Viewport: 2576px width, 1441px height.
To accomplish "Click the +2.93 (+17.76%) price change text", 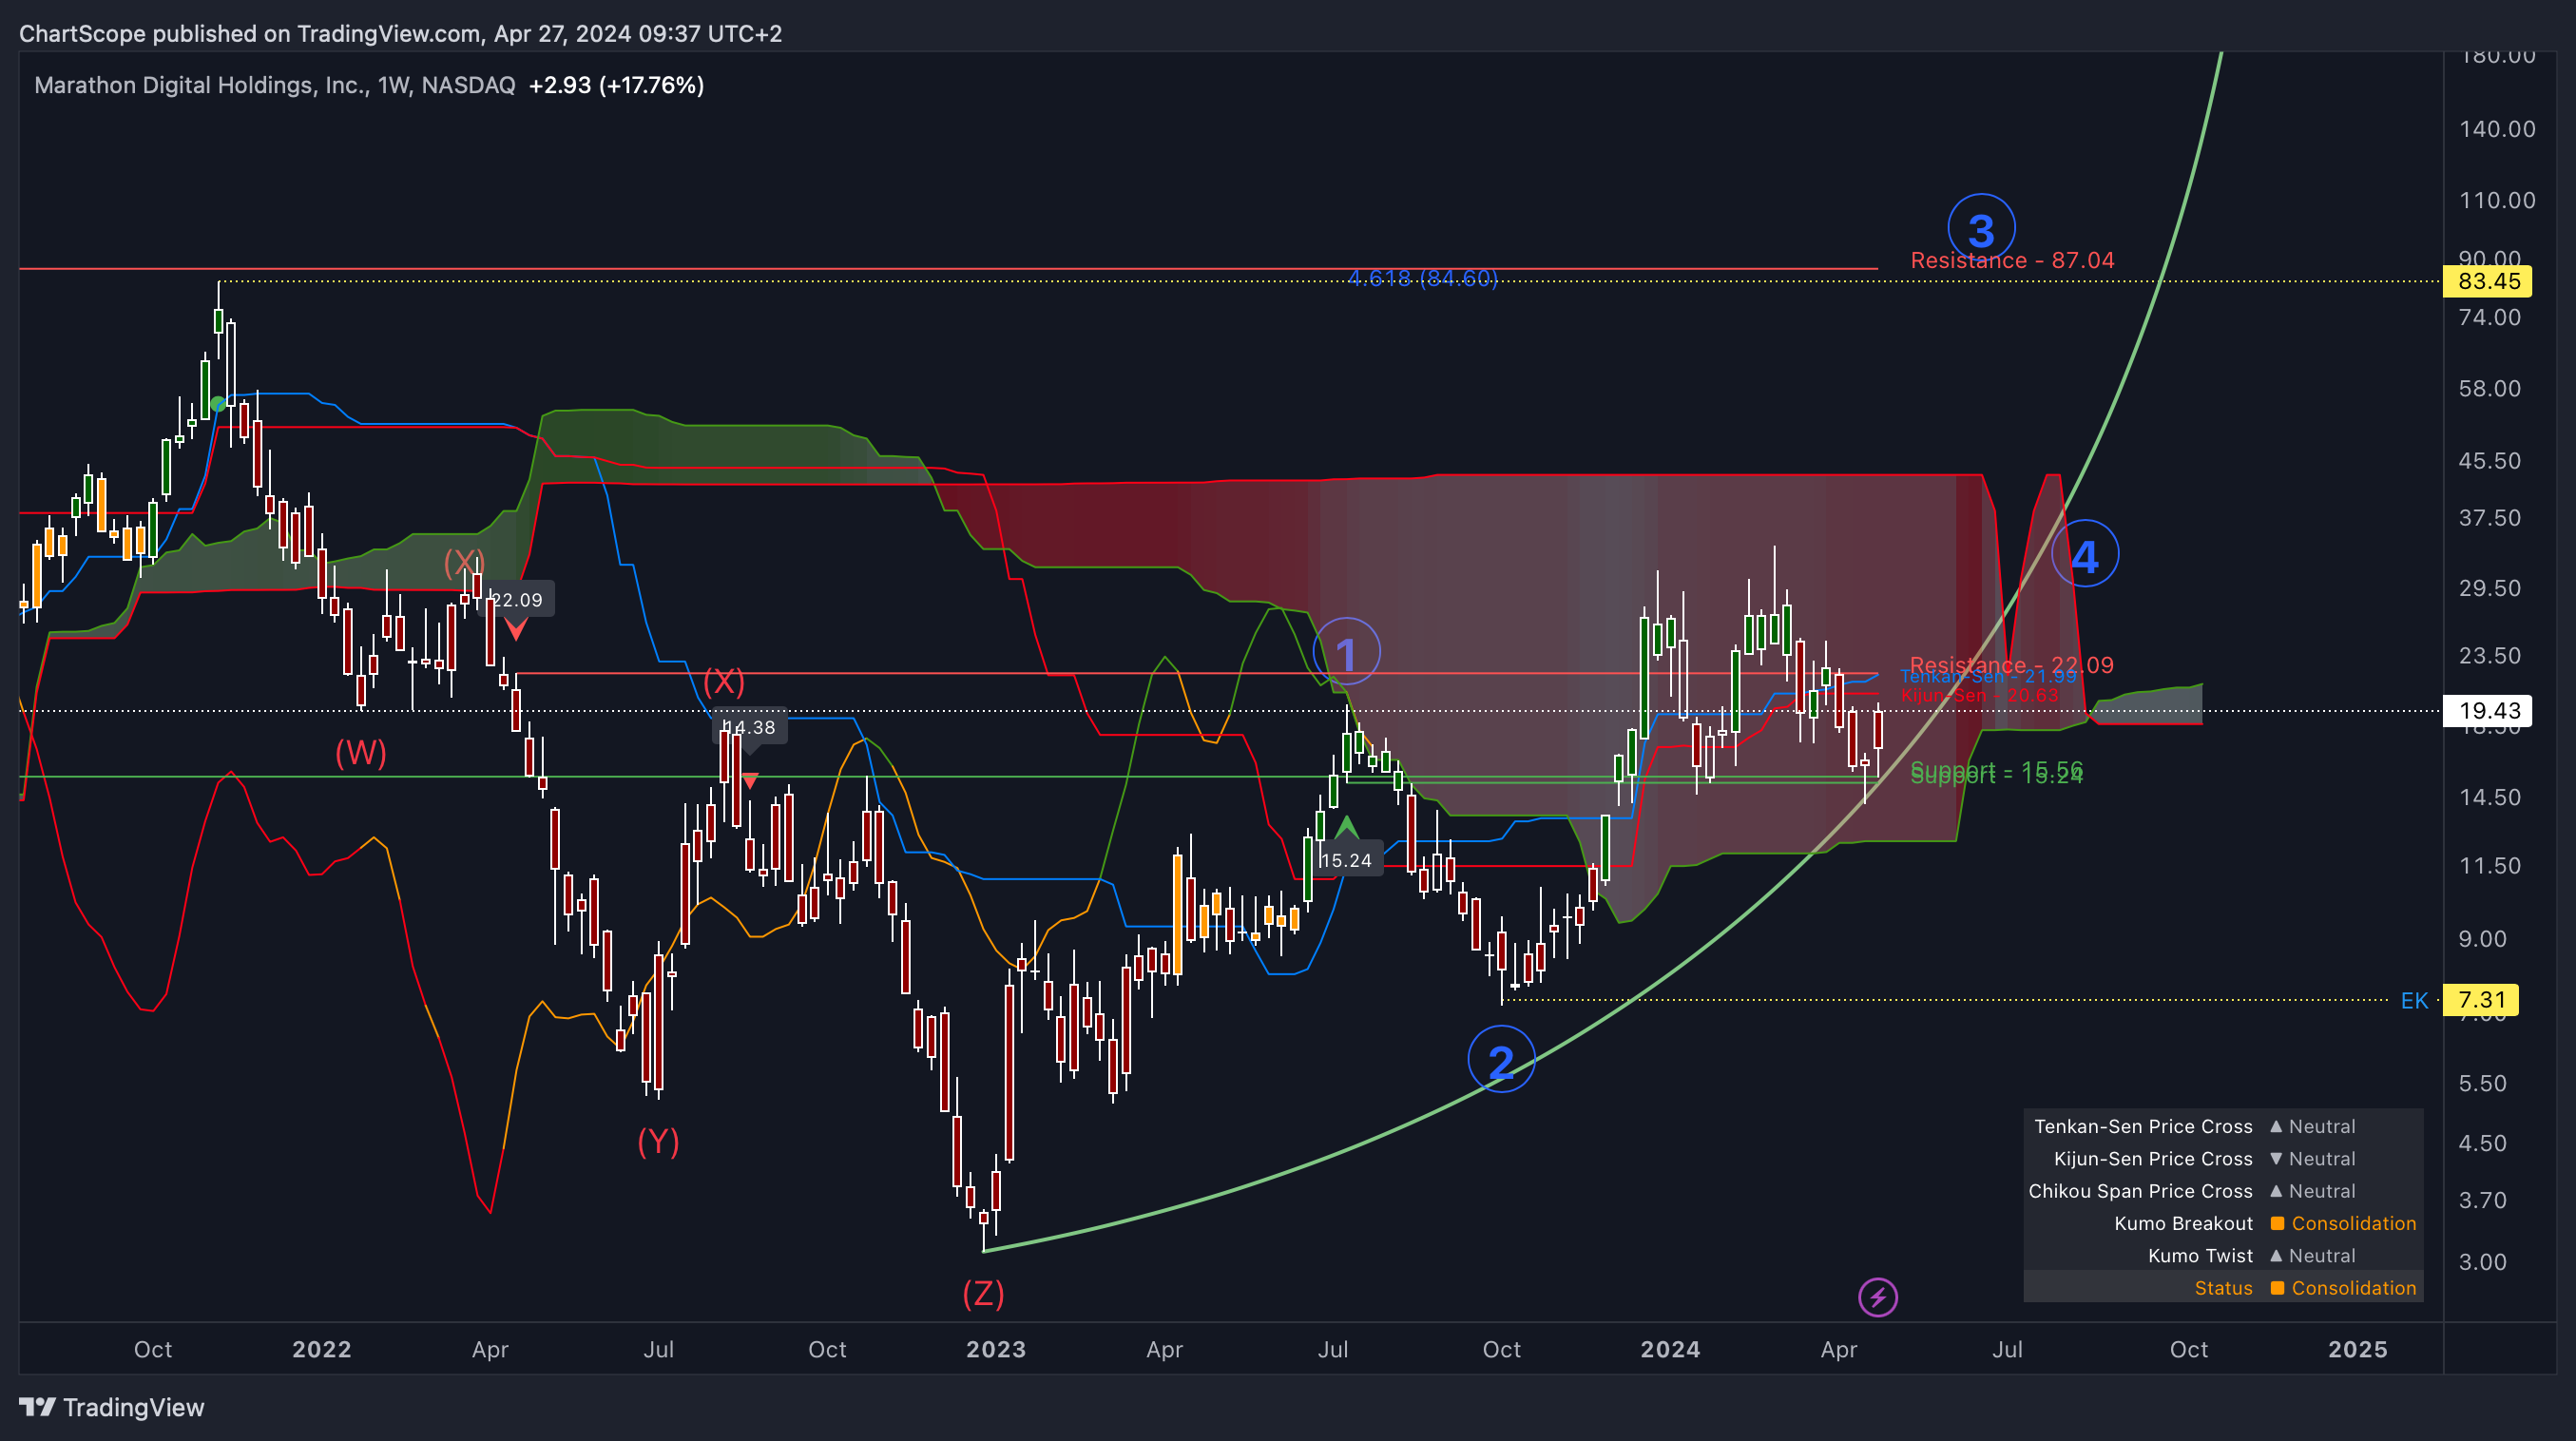I will 616,85.
